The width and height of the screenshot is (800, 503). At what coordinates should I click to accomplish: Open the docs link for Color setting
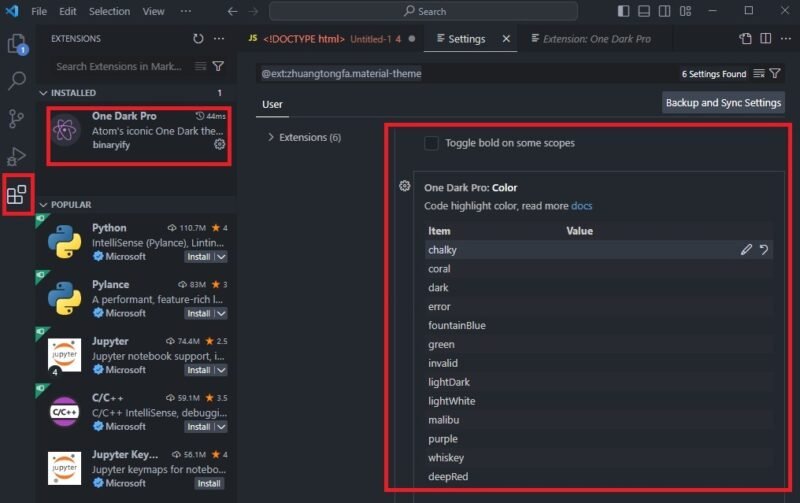pyautogui.click(x=582, y=206)
